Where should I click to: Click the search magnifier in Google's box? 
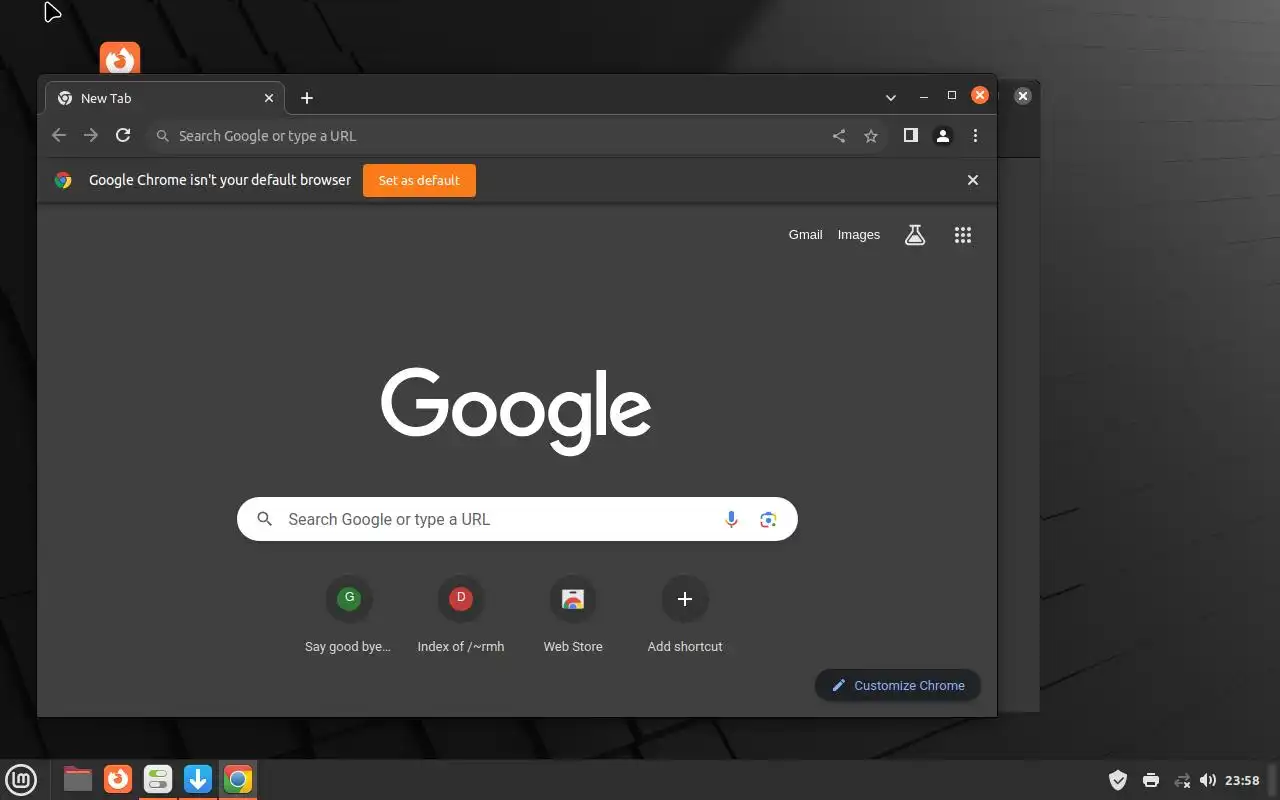(265, 519)
